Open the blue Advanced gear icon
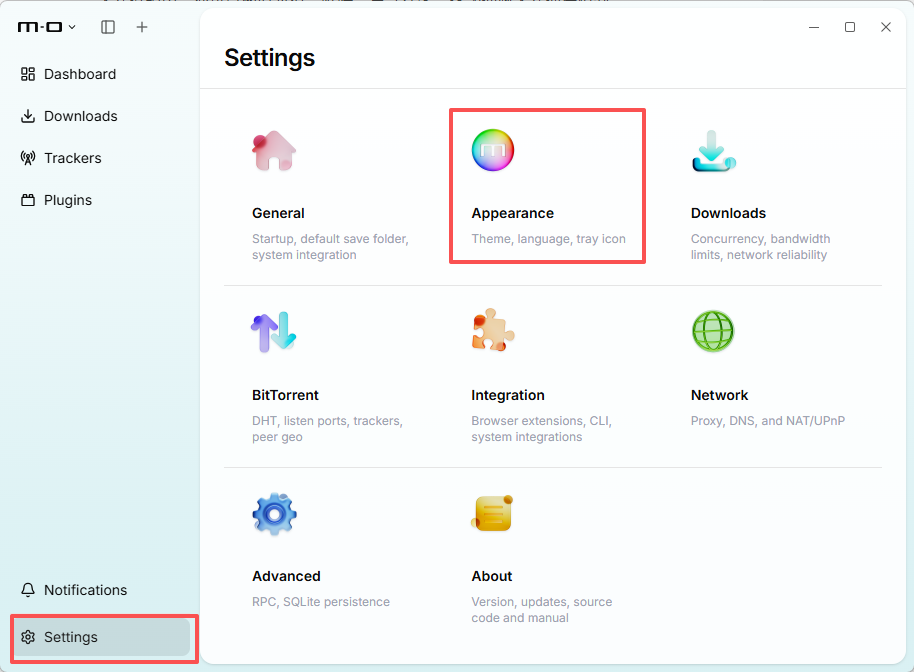Screen dimensions: 914x672 tap(275, 514)
